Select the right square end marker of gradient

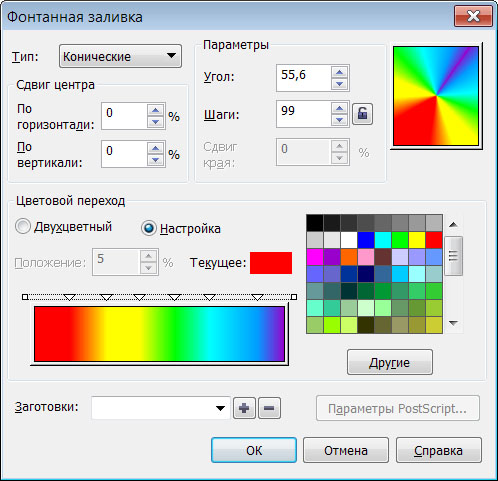pyautogui.click(x=294, y=297)
